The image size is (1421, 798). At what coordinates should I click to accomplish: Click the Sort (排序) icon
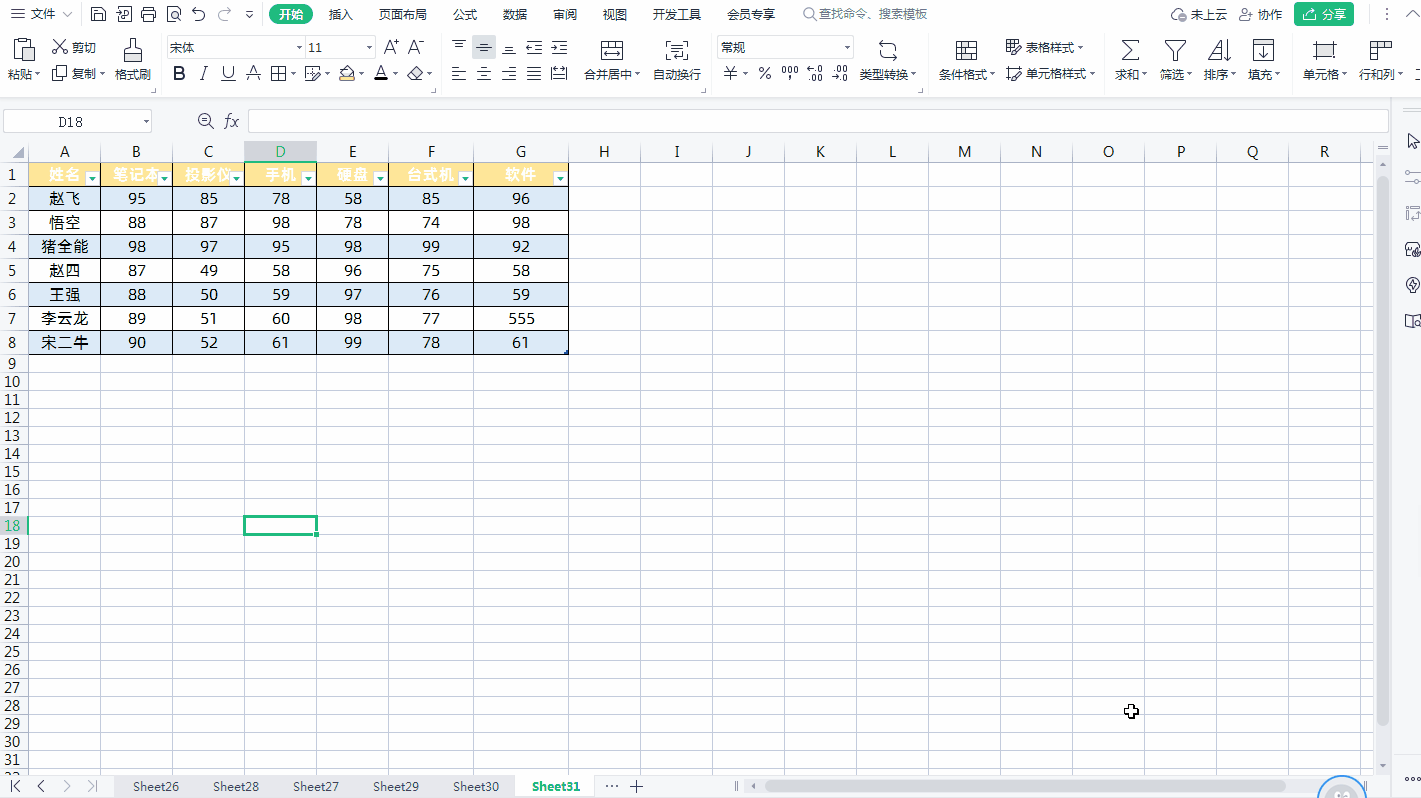[x=1219, y=50]
